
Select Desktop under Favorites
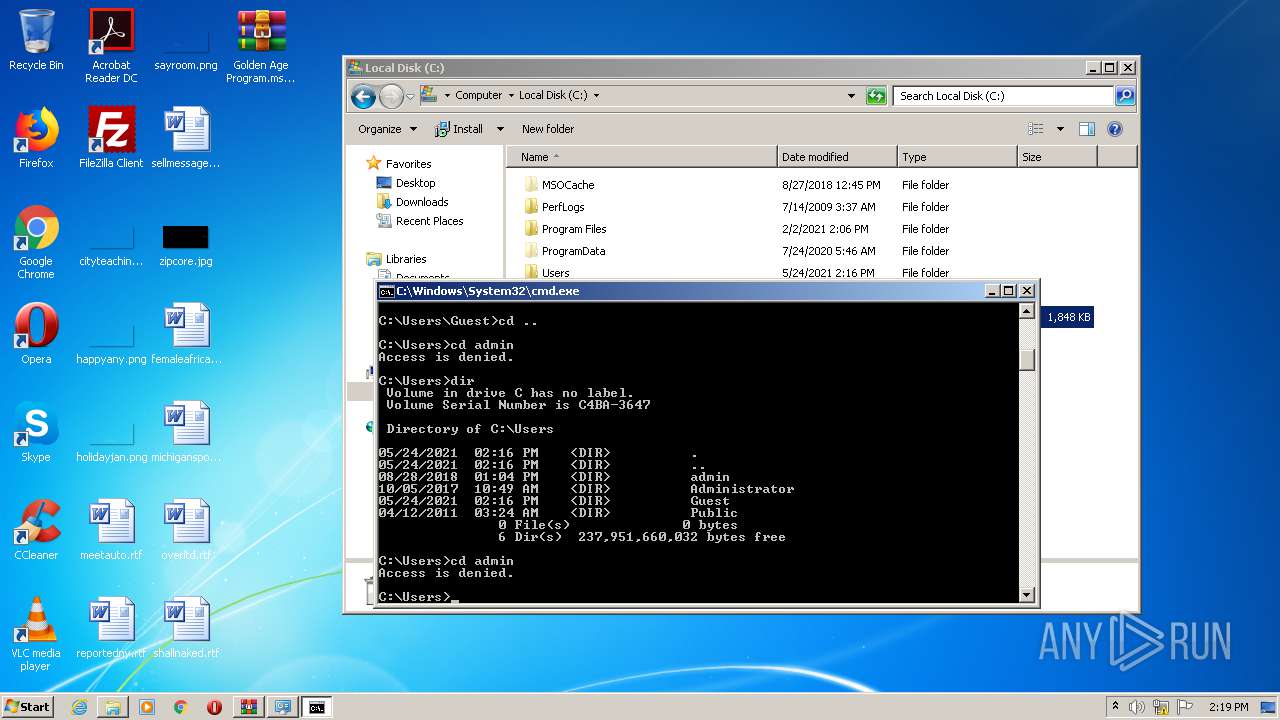(x=405, y=183)
